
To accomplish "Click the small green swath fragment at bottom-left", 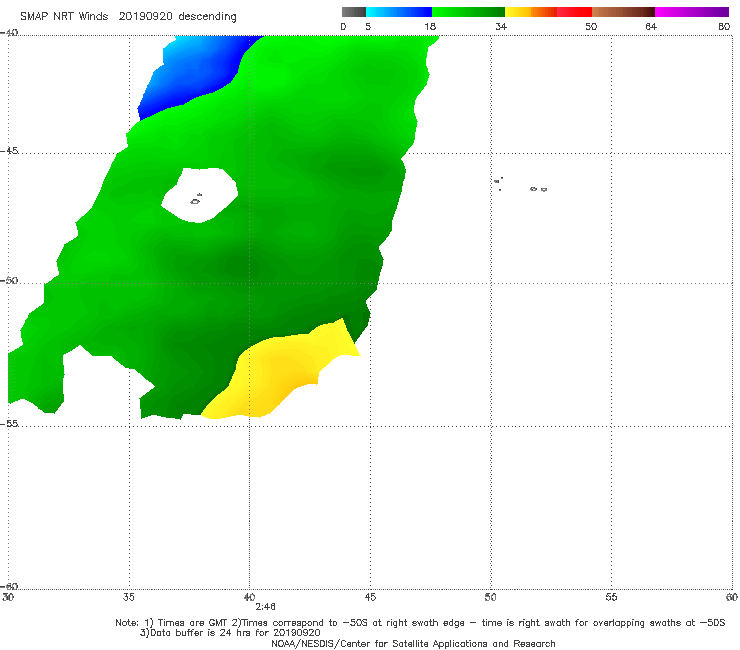I will pos(35,380).
